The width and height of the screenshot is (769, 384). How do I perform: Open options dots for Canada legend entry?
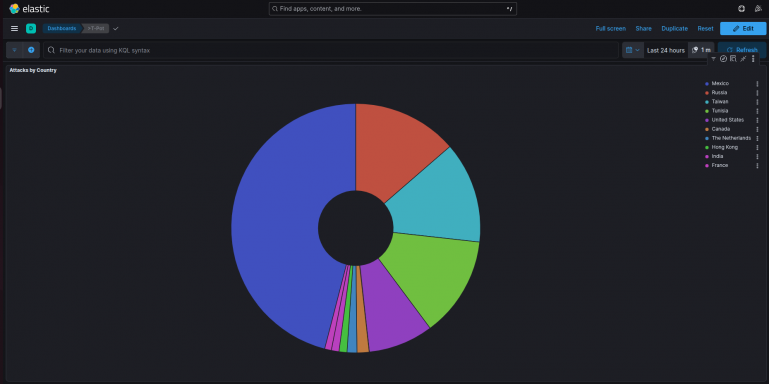[x=757, y=129]
